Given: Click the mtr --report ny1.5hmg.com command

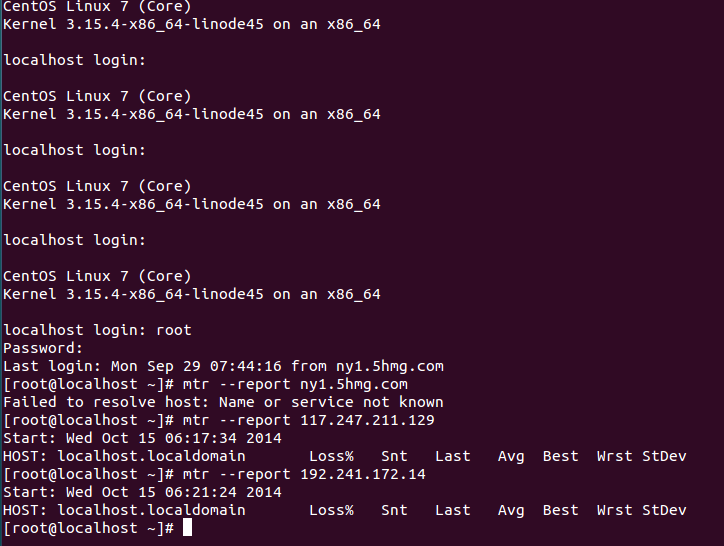Looking at the screenshot, I should pos(295,384).
